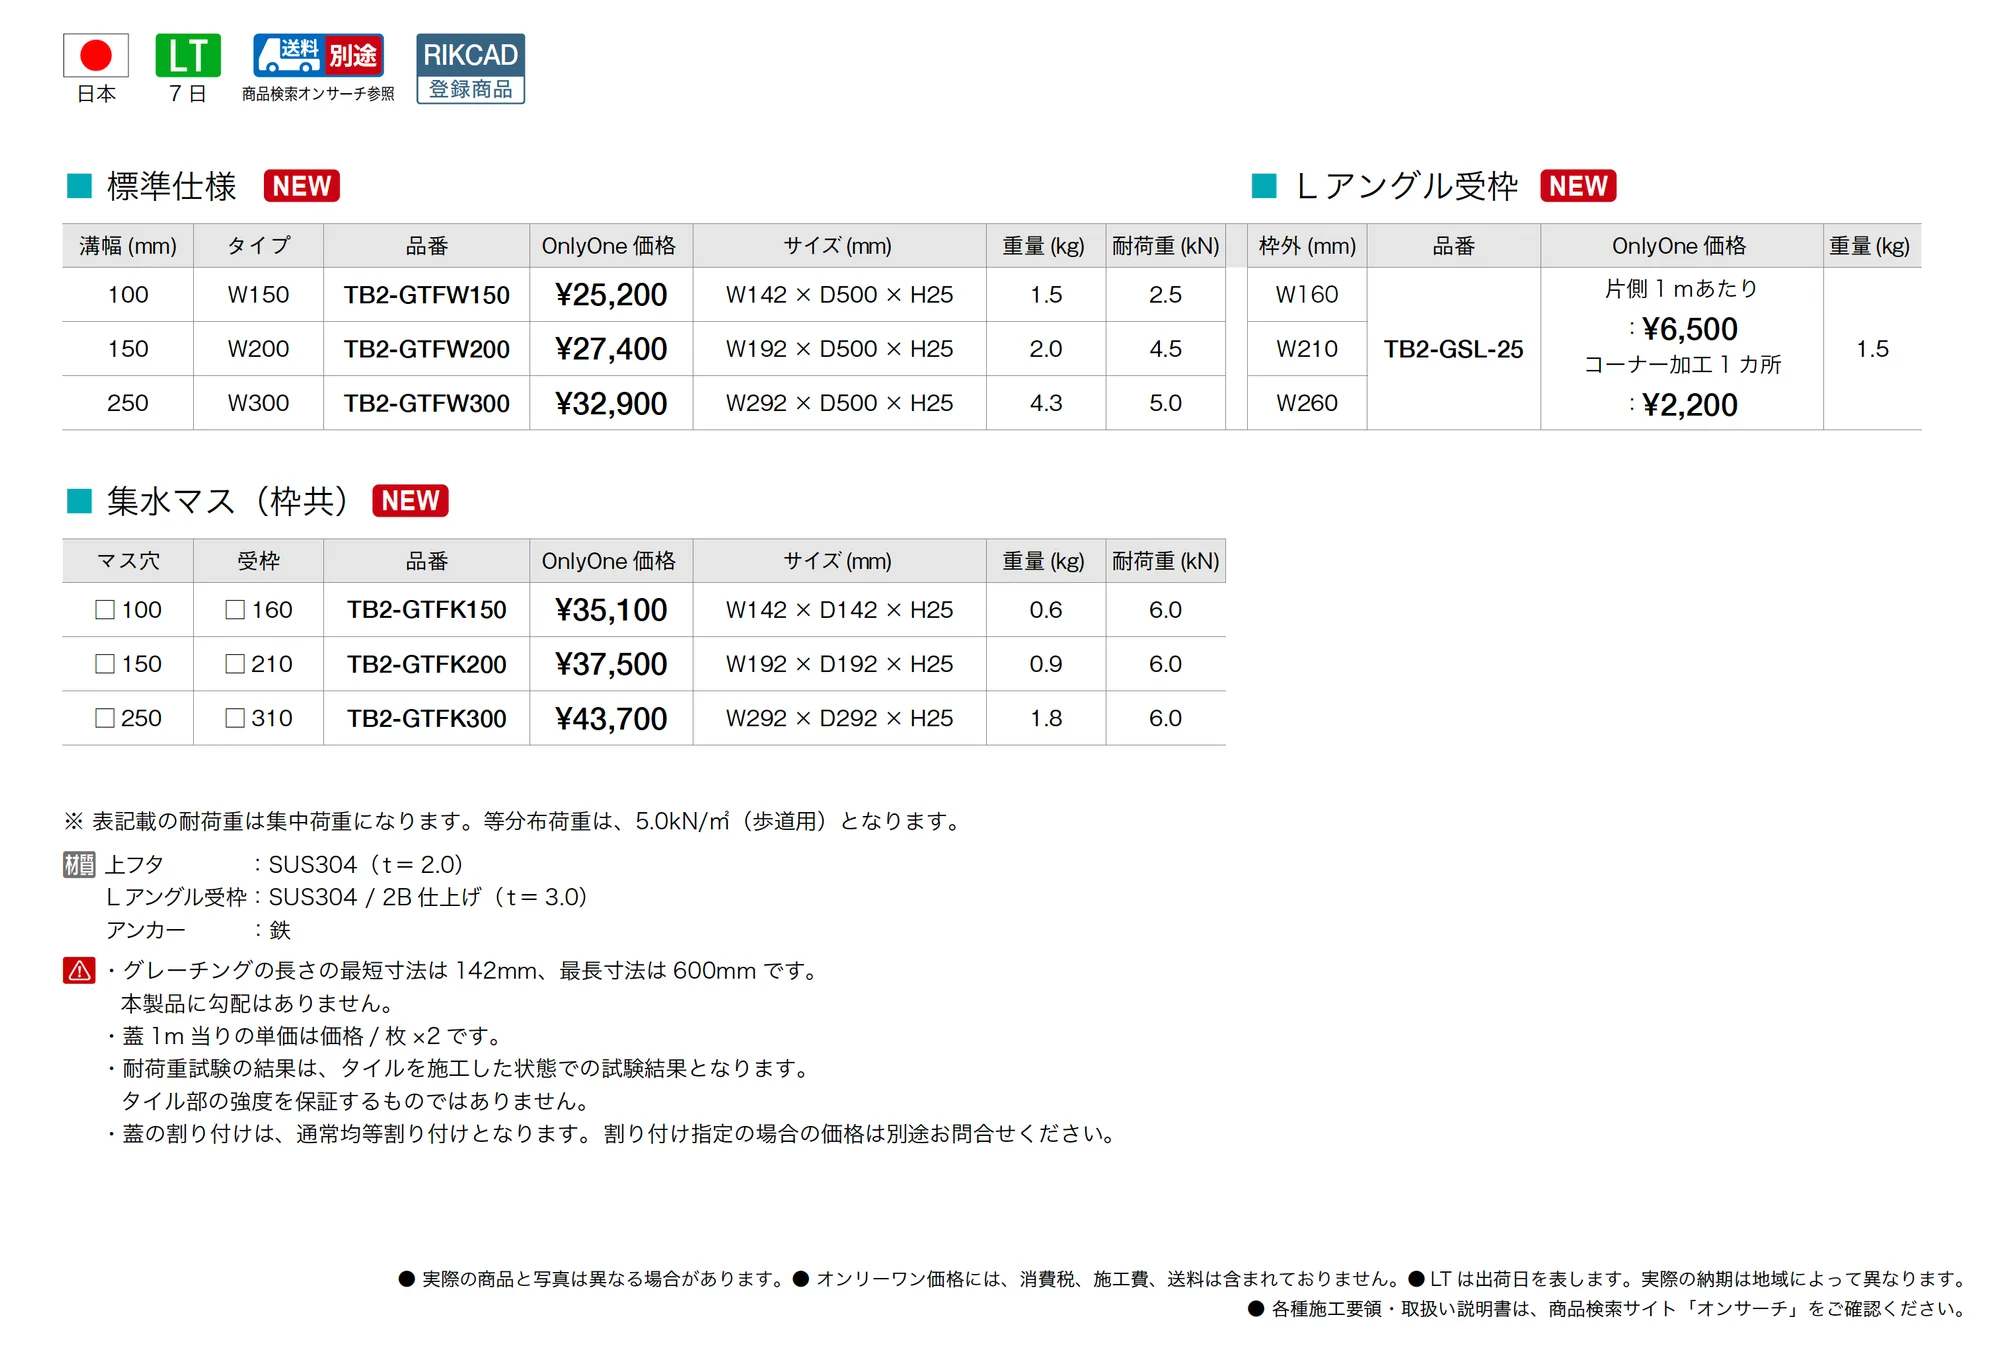Click product code TB2-GTFK200
Screen dimensions: 2000x1352
[x=427, y=664]
